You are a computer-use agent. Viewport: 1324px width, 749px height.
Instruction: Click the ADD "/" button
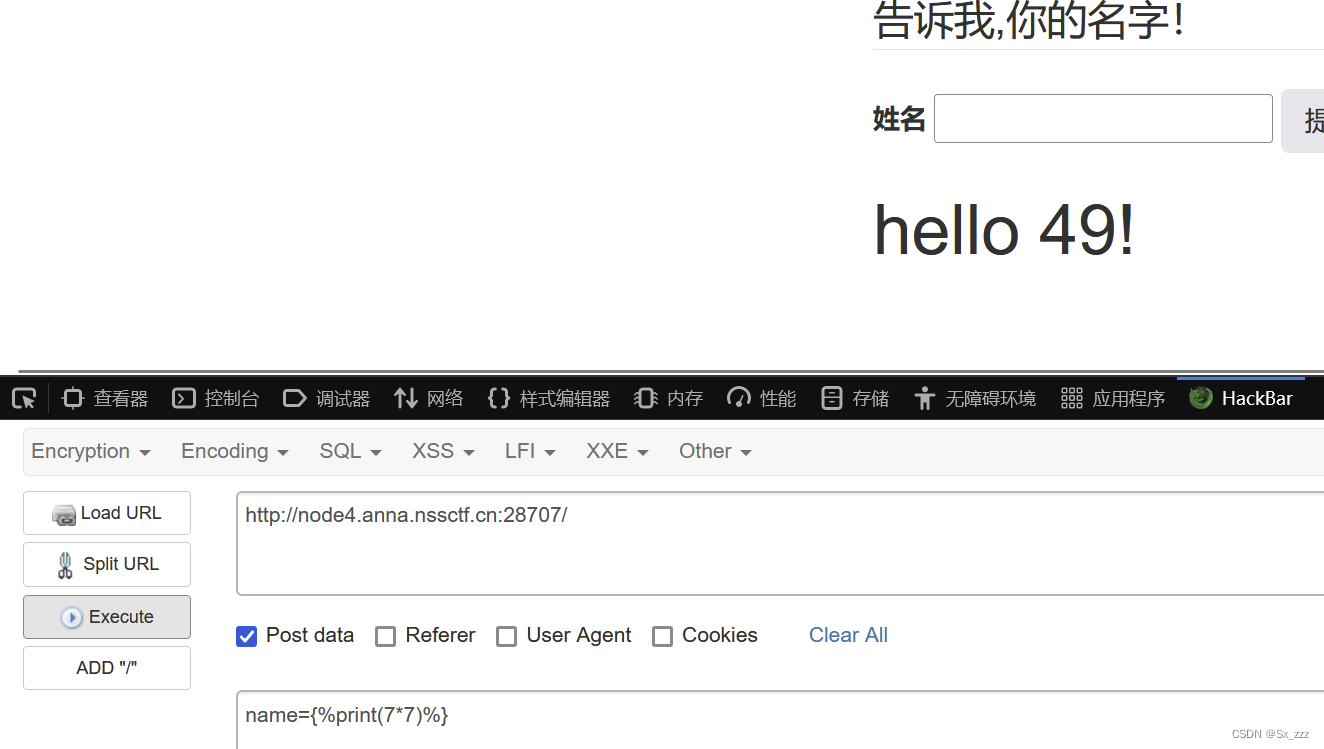pos(107,668)
